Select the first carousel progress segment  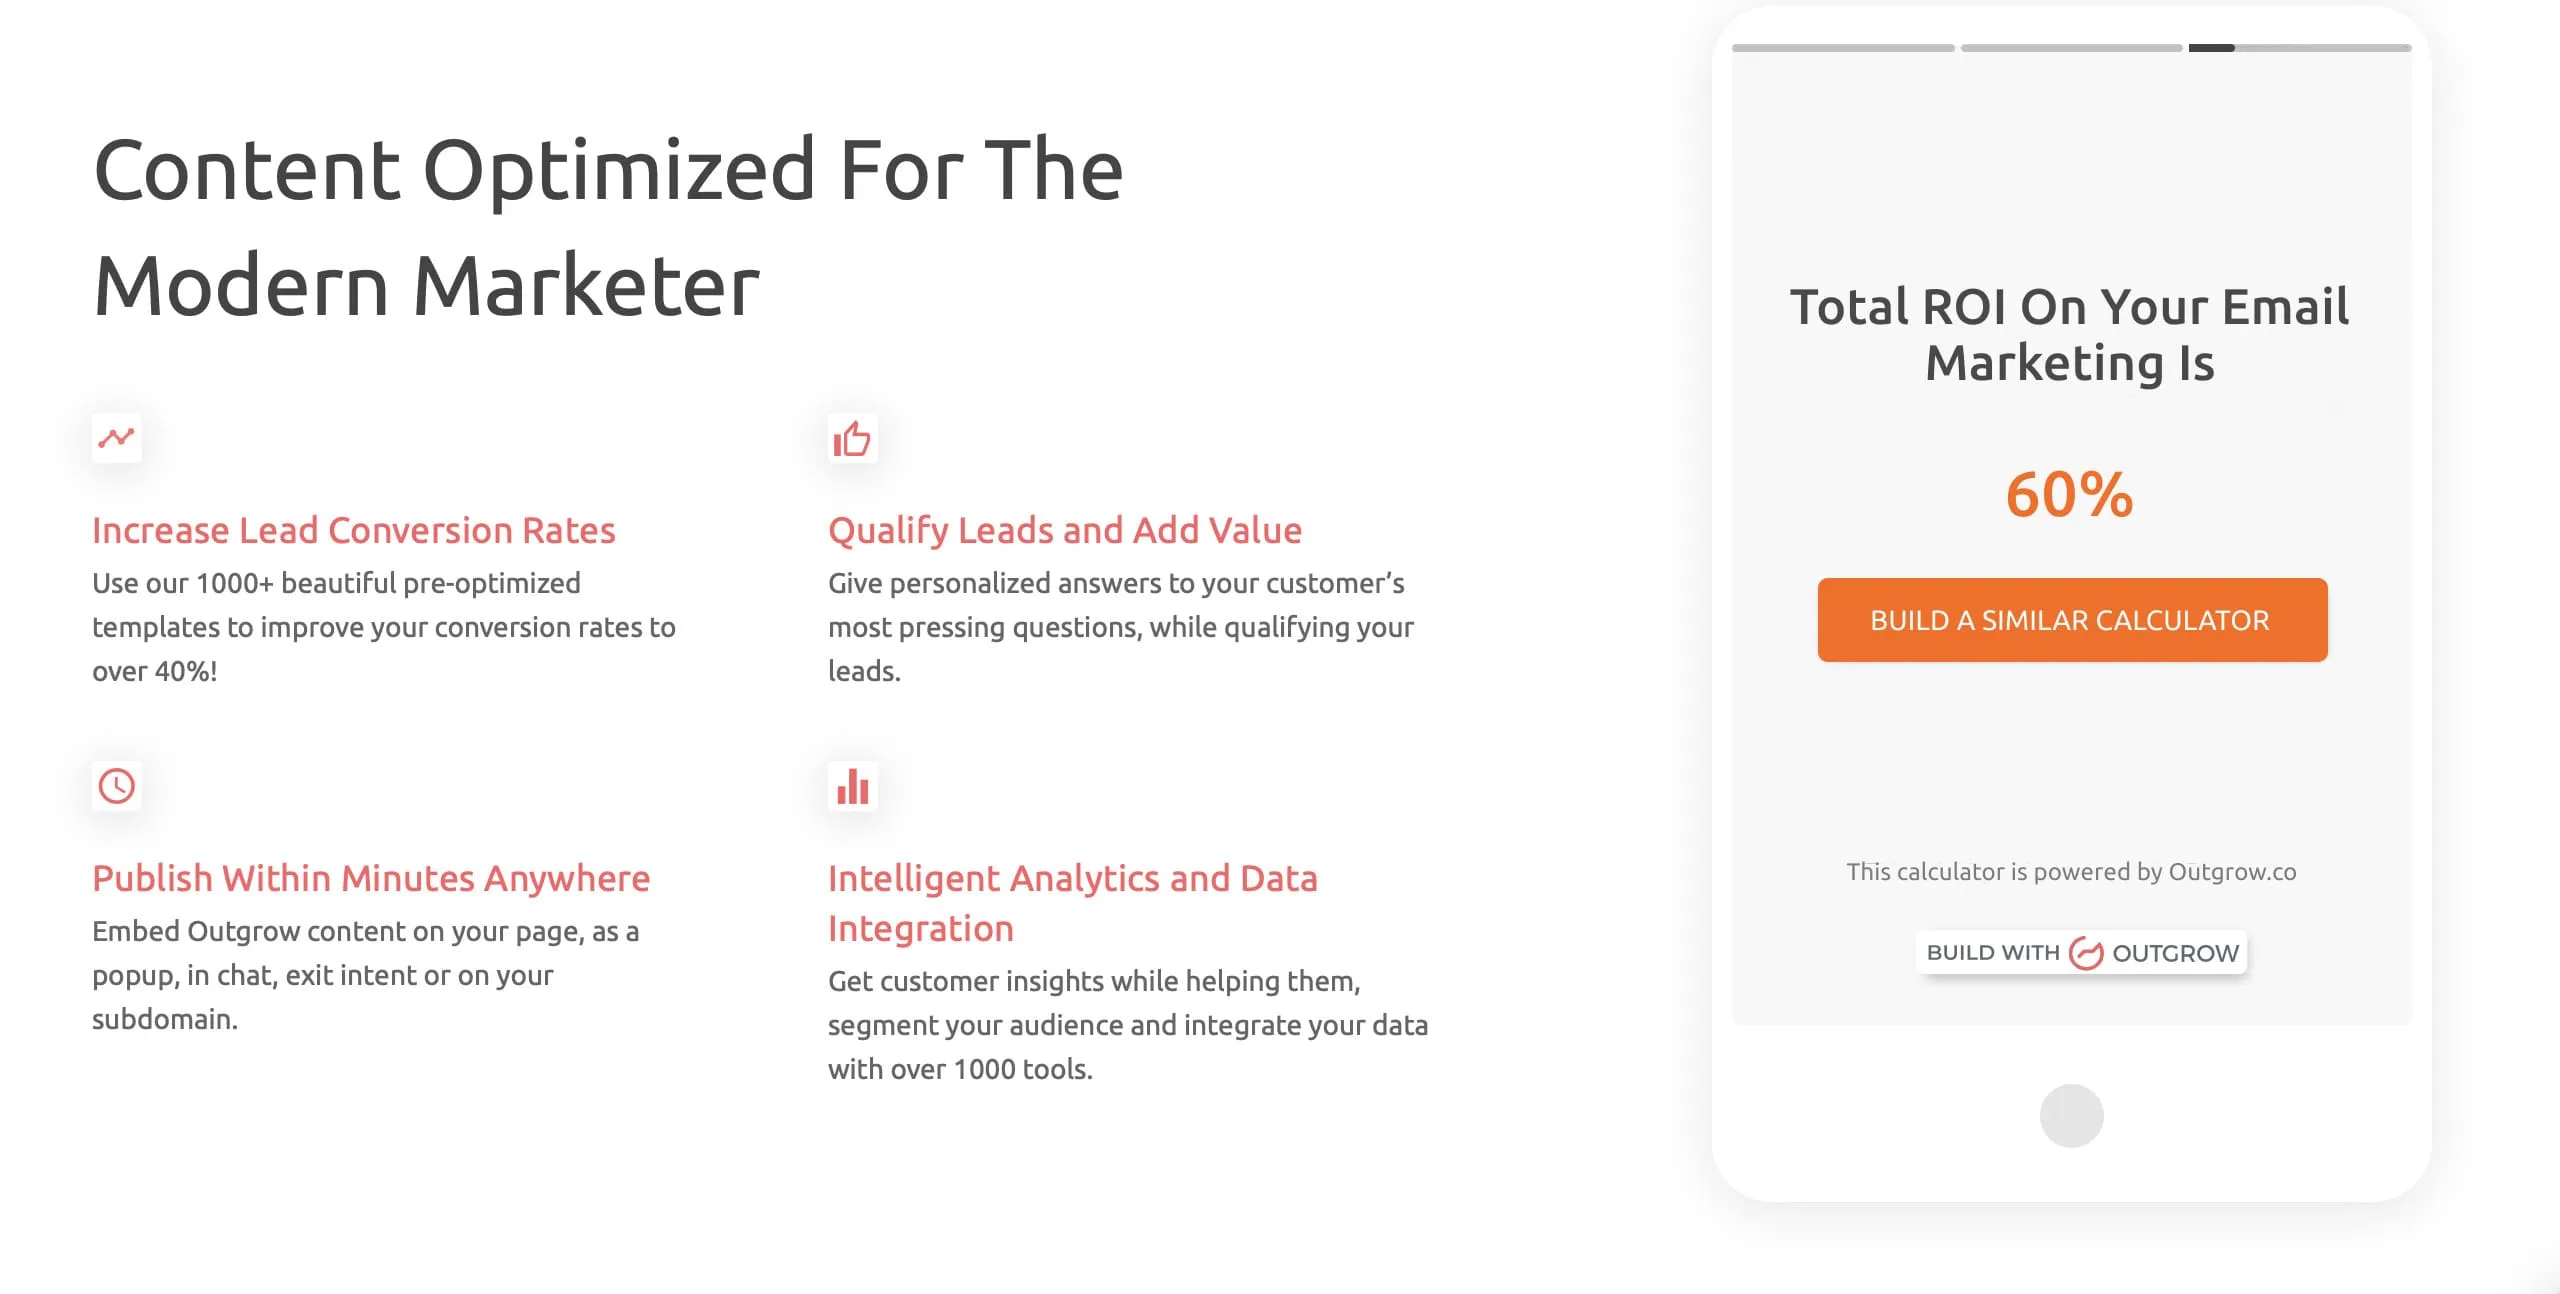(1843, 47)
